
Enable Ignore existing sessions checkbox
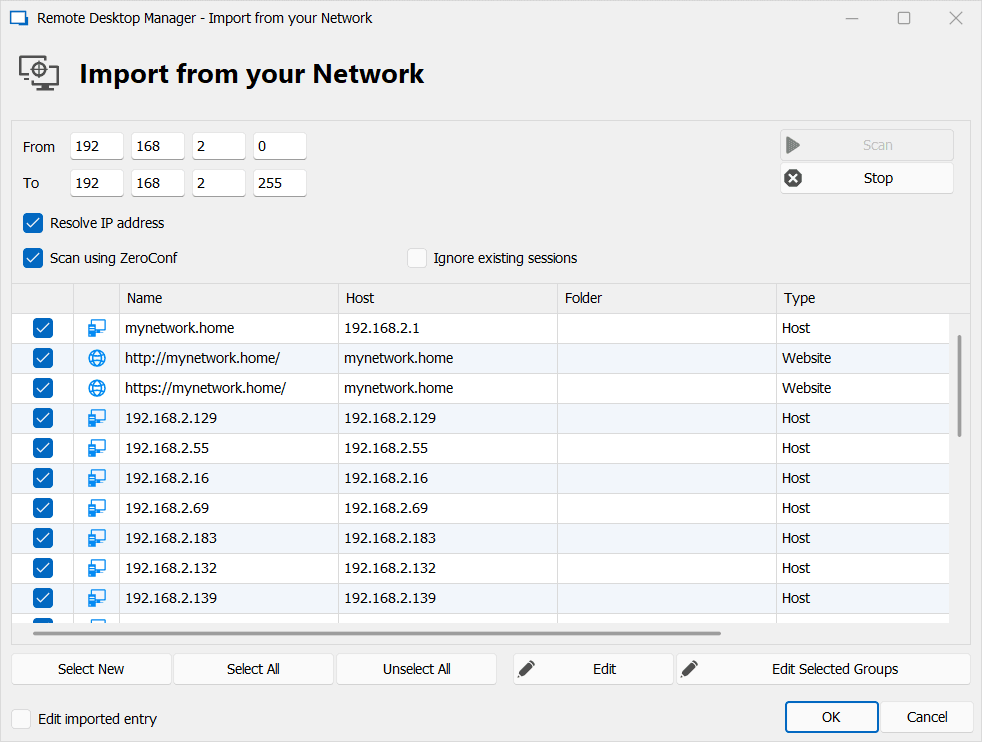(417, 258)
